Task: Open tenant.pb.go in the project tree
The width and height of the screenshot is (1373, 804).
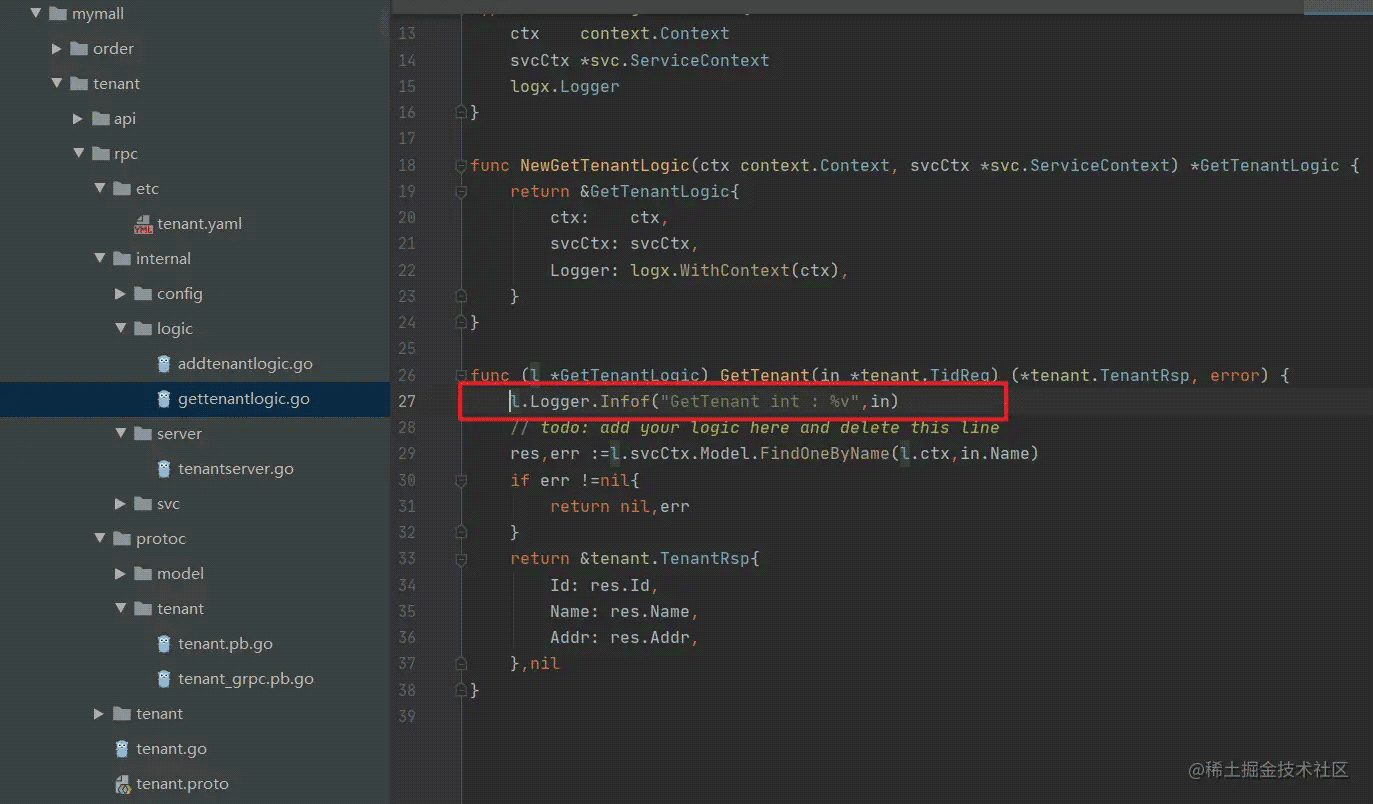Action: (x=225, y=644)
